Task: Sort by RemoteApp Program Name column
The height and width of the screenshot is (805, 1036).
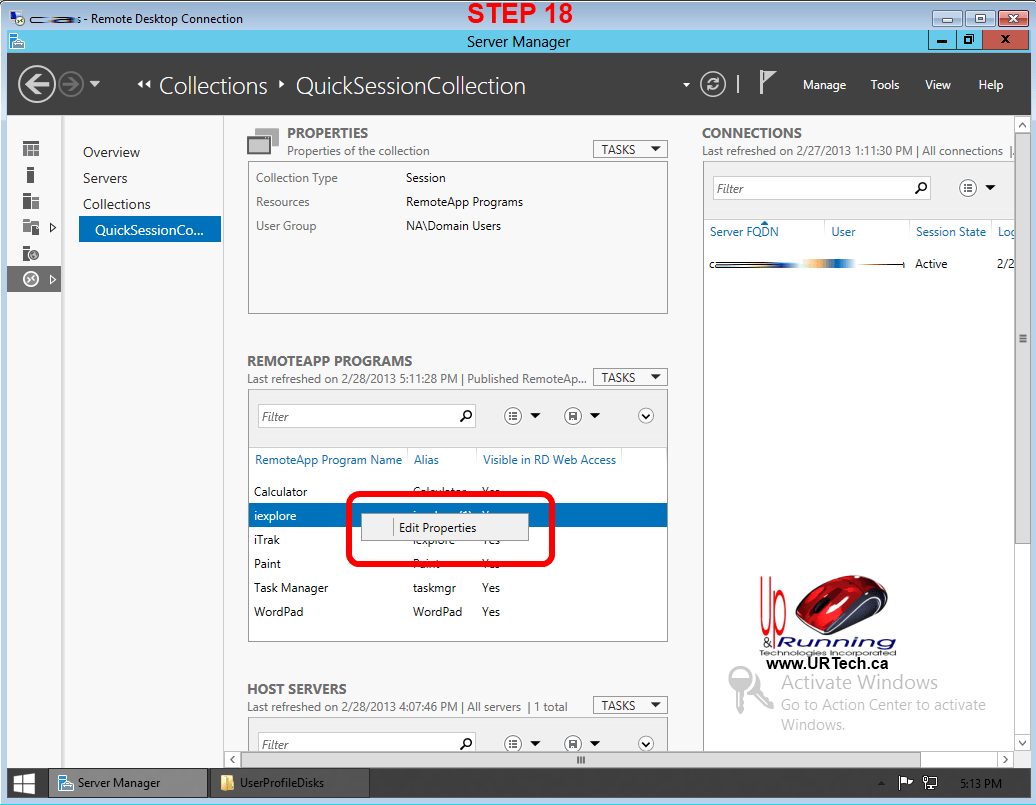Action: 328,460
